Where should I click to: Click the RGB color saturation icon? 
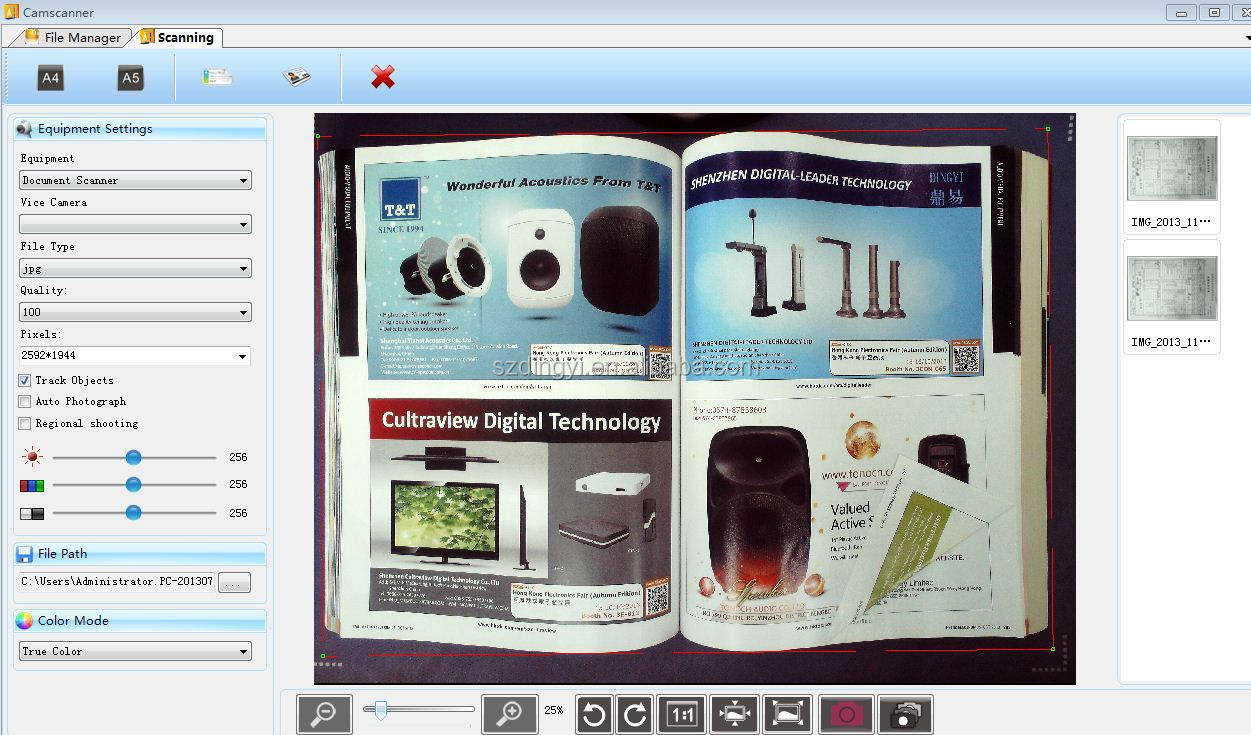(x=32, y=485)
